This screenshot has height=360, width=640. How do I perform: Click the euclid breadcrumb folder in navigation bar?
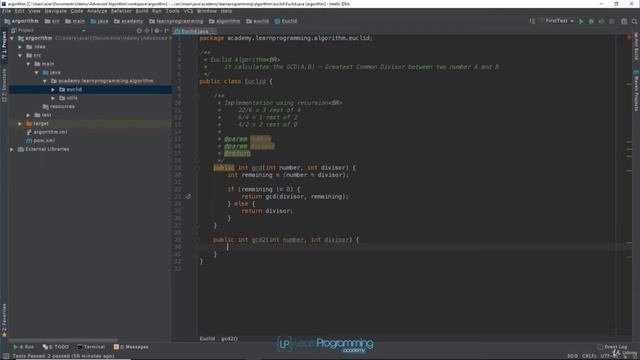[x=257, y=21]
